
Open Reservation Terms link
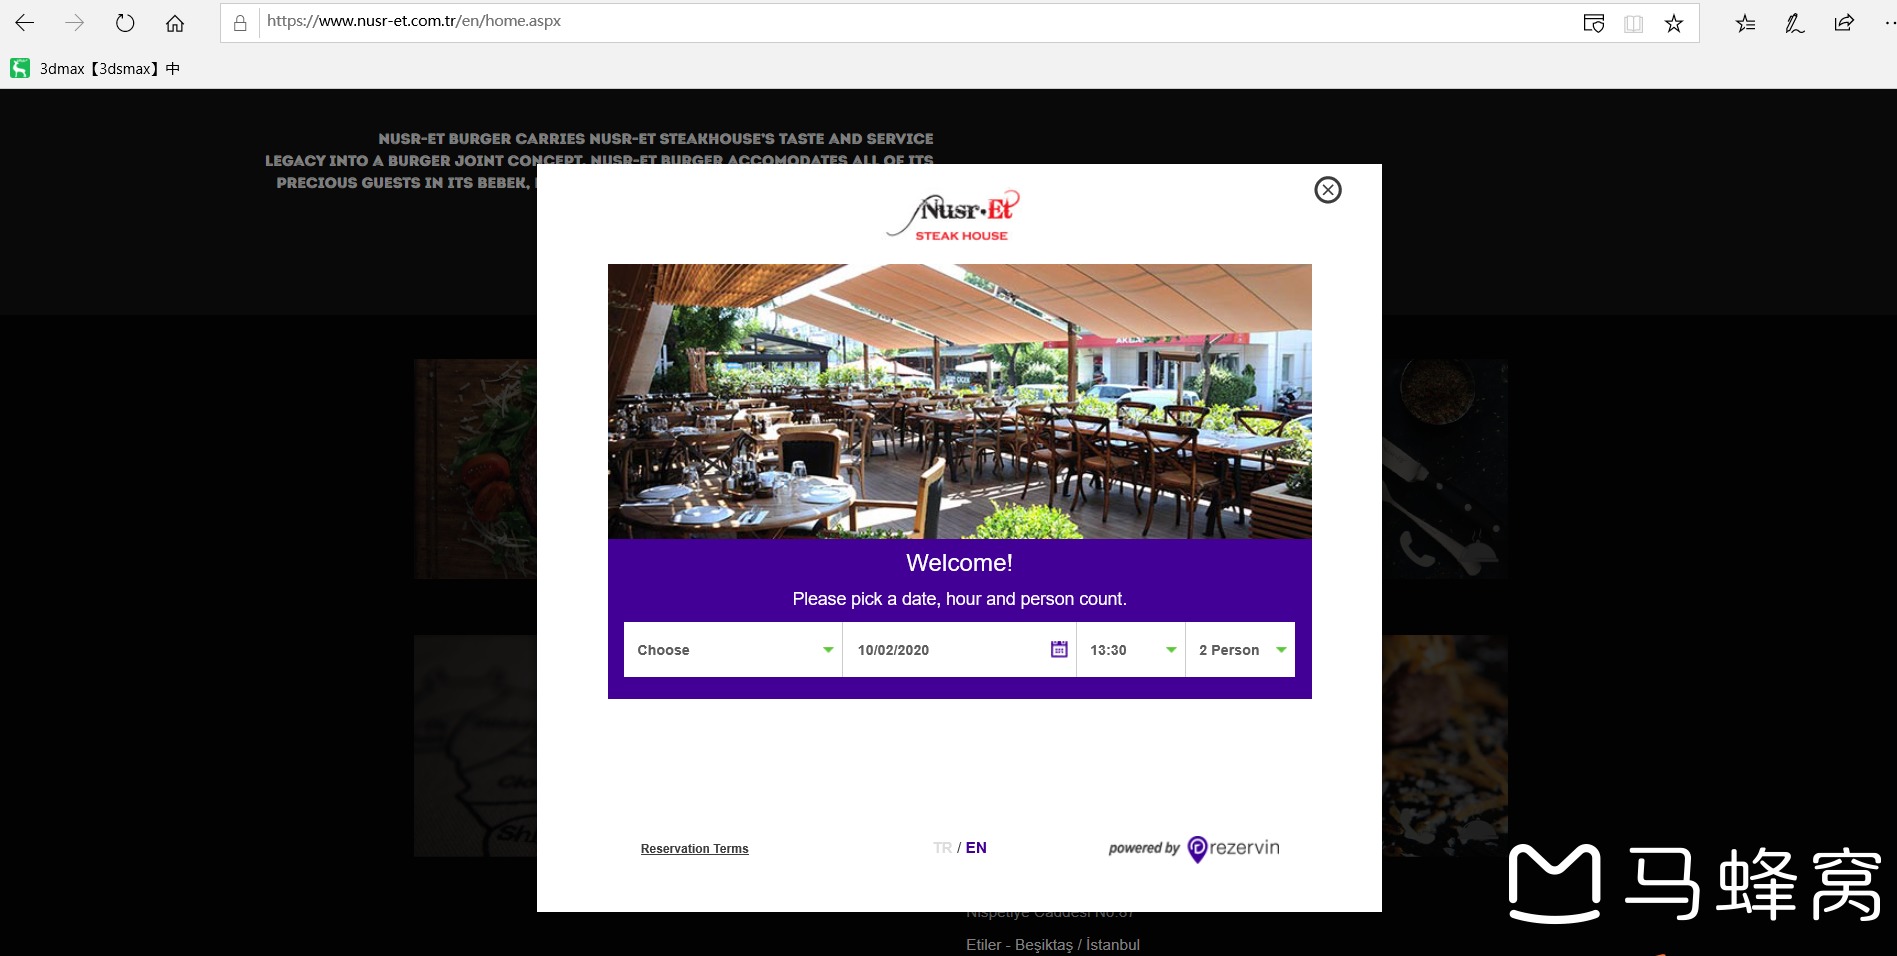pos(694,849)
